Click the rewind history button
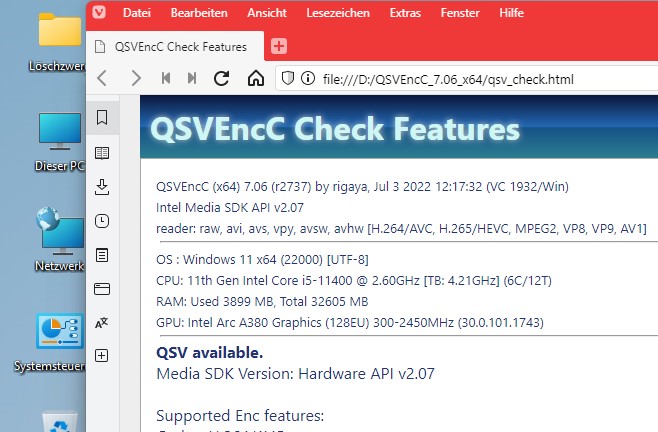Screen dimensions: 658x432 click(166, 78)
